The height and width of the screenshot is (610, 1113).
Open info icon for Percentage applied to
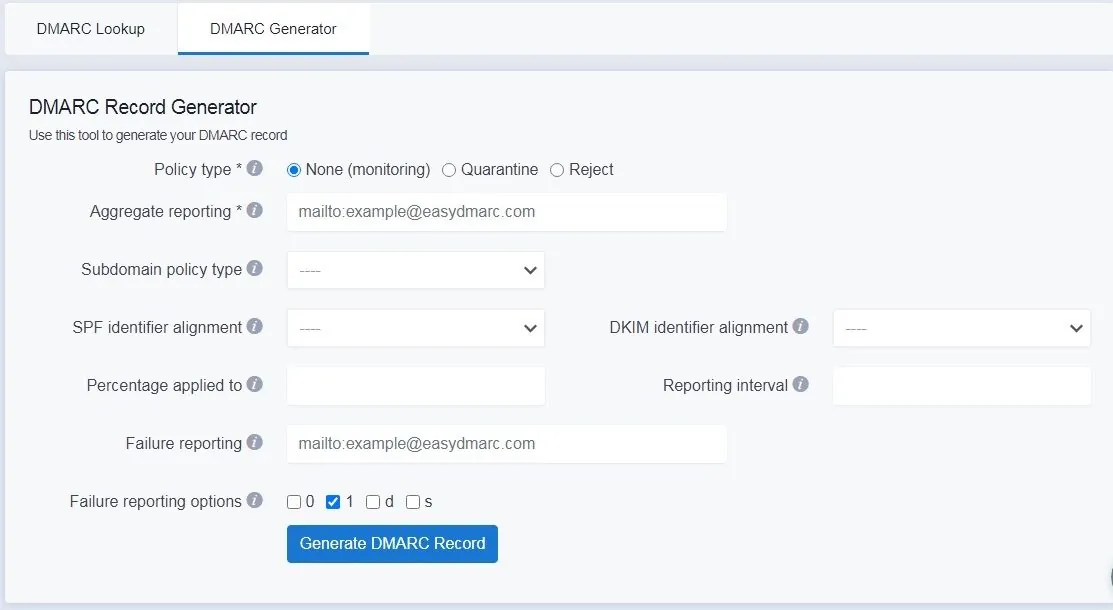click(x=255, y=384)
